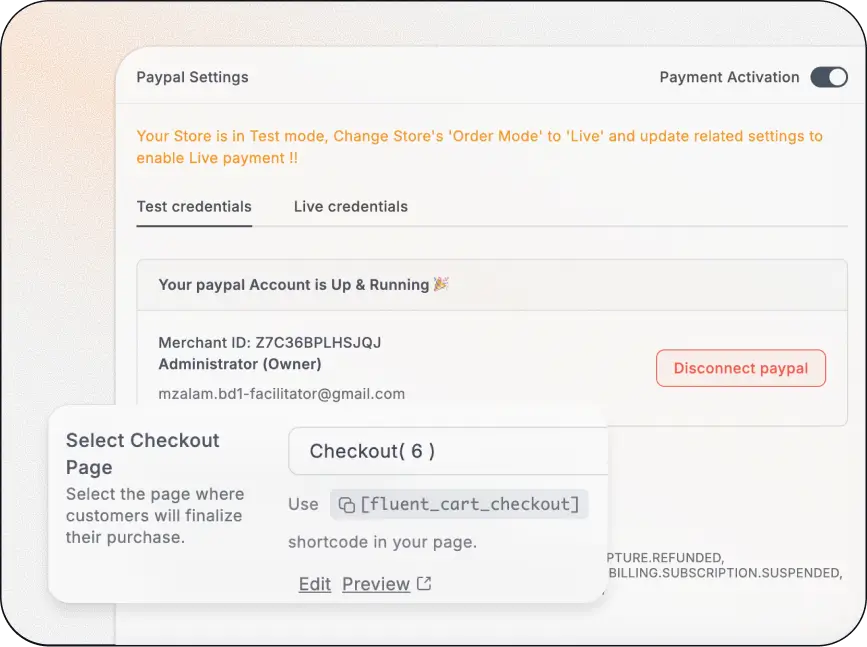Screen dimensions: 867x647
Task: Click the party popper emoji icon
Action: pos(441,284)
